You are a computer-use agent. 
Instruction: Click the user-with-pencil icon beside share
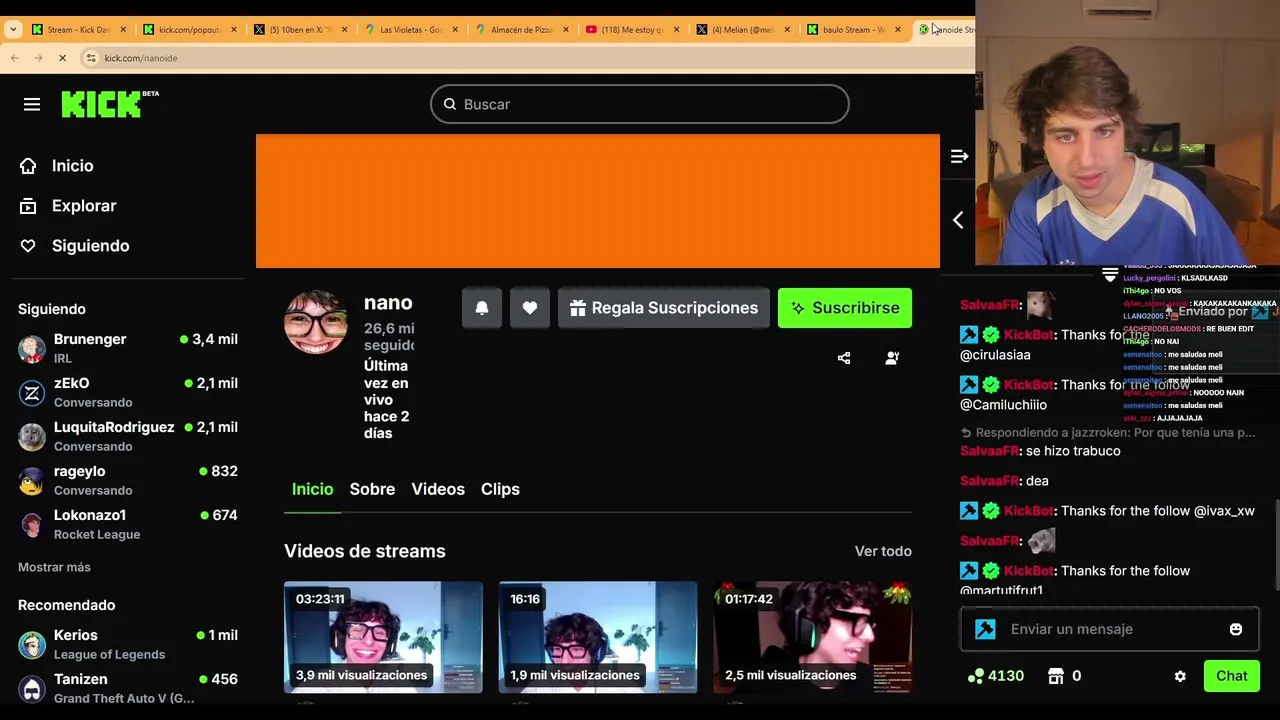pyautogui.click(x=892, y=358)
